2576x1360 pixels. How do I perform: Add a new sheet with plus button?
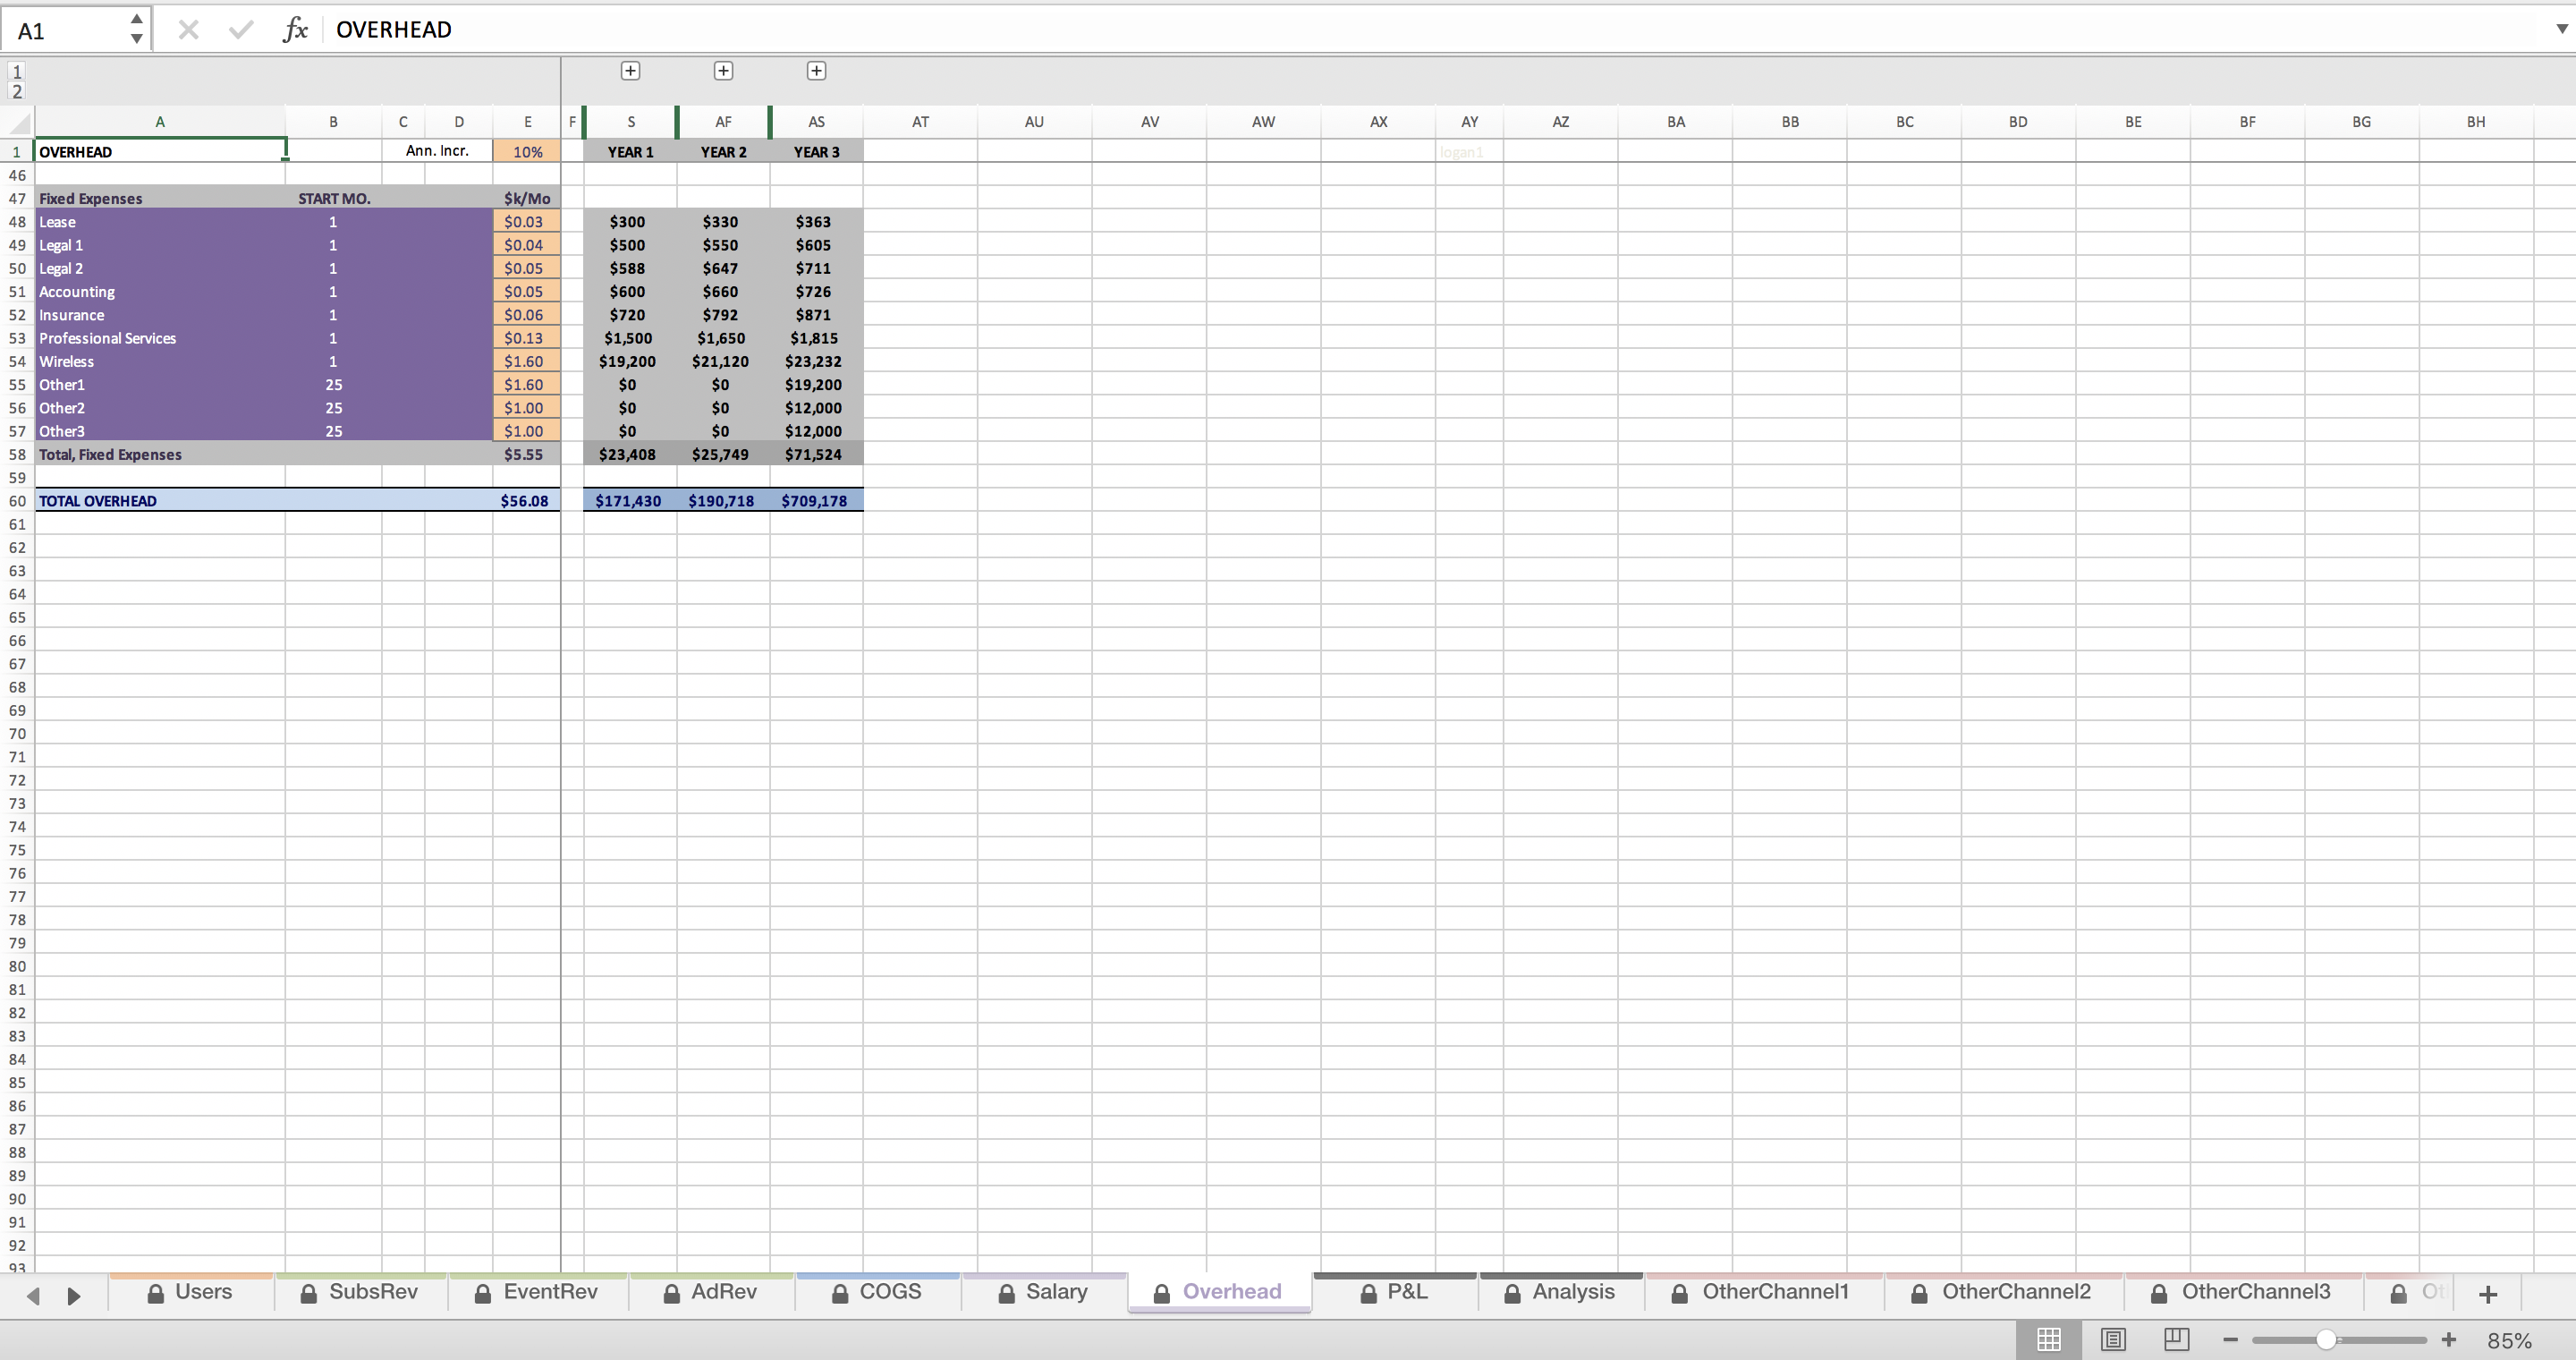(x=2489, y=1294)
